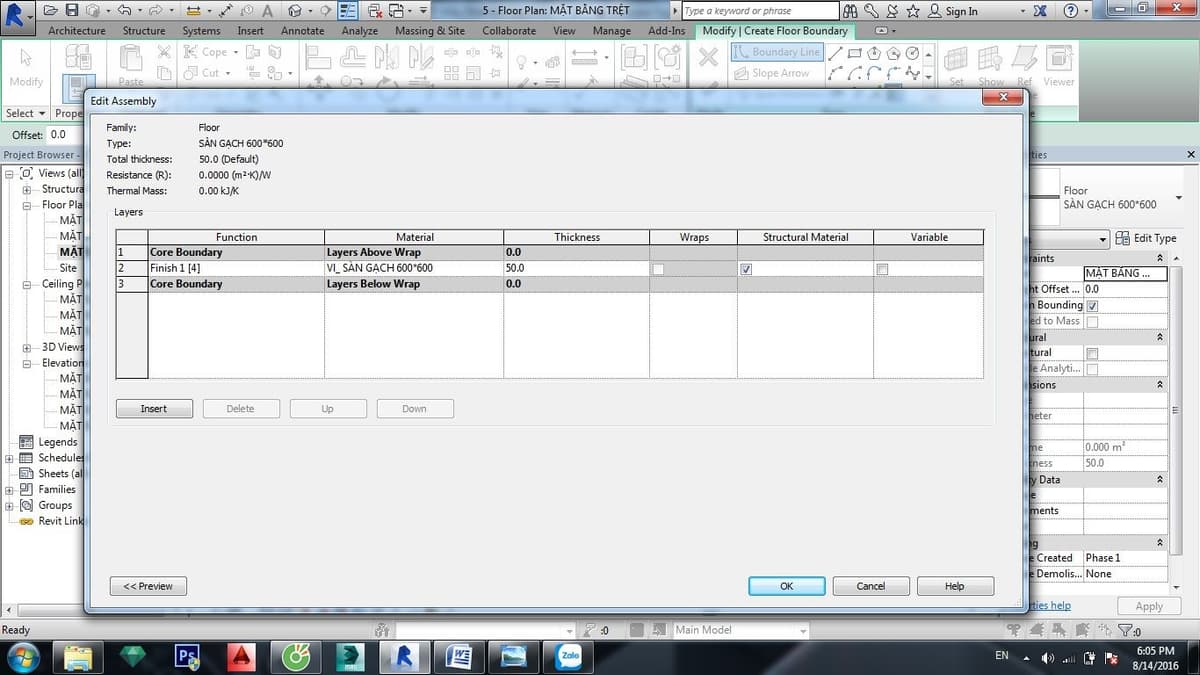This screenshot has width=1200, height=675.
Task: Select the Boundary Line tool
Action: tap(776, 52)
